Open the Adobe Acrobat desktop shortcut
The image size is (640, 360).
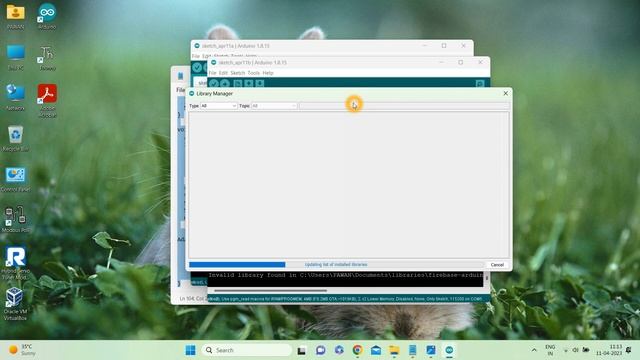coord(47,100)
